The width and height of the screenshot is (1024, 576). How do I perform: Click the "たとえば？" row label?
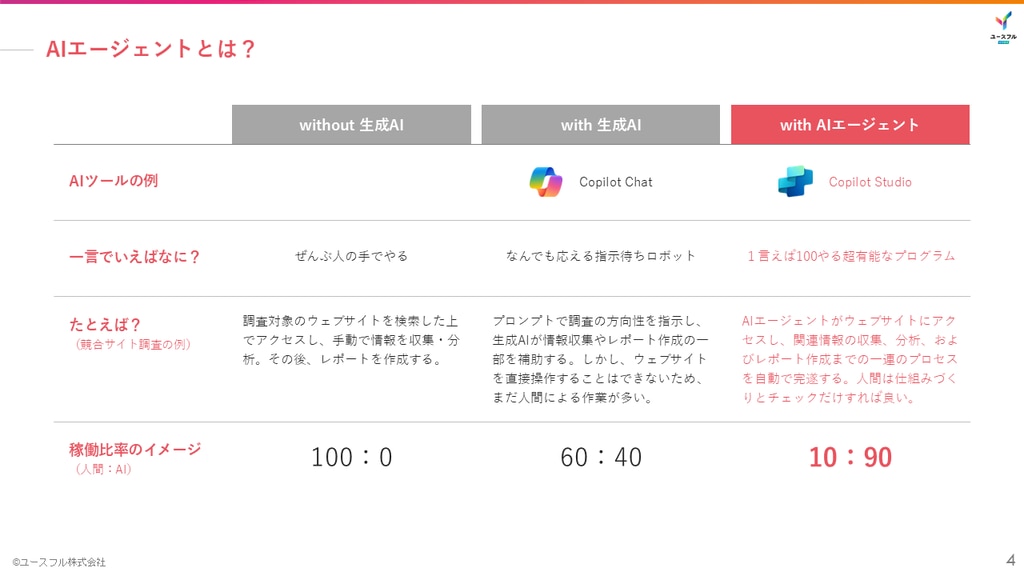(x=105, y=325)
